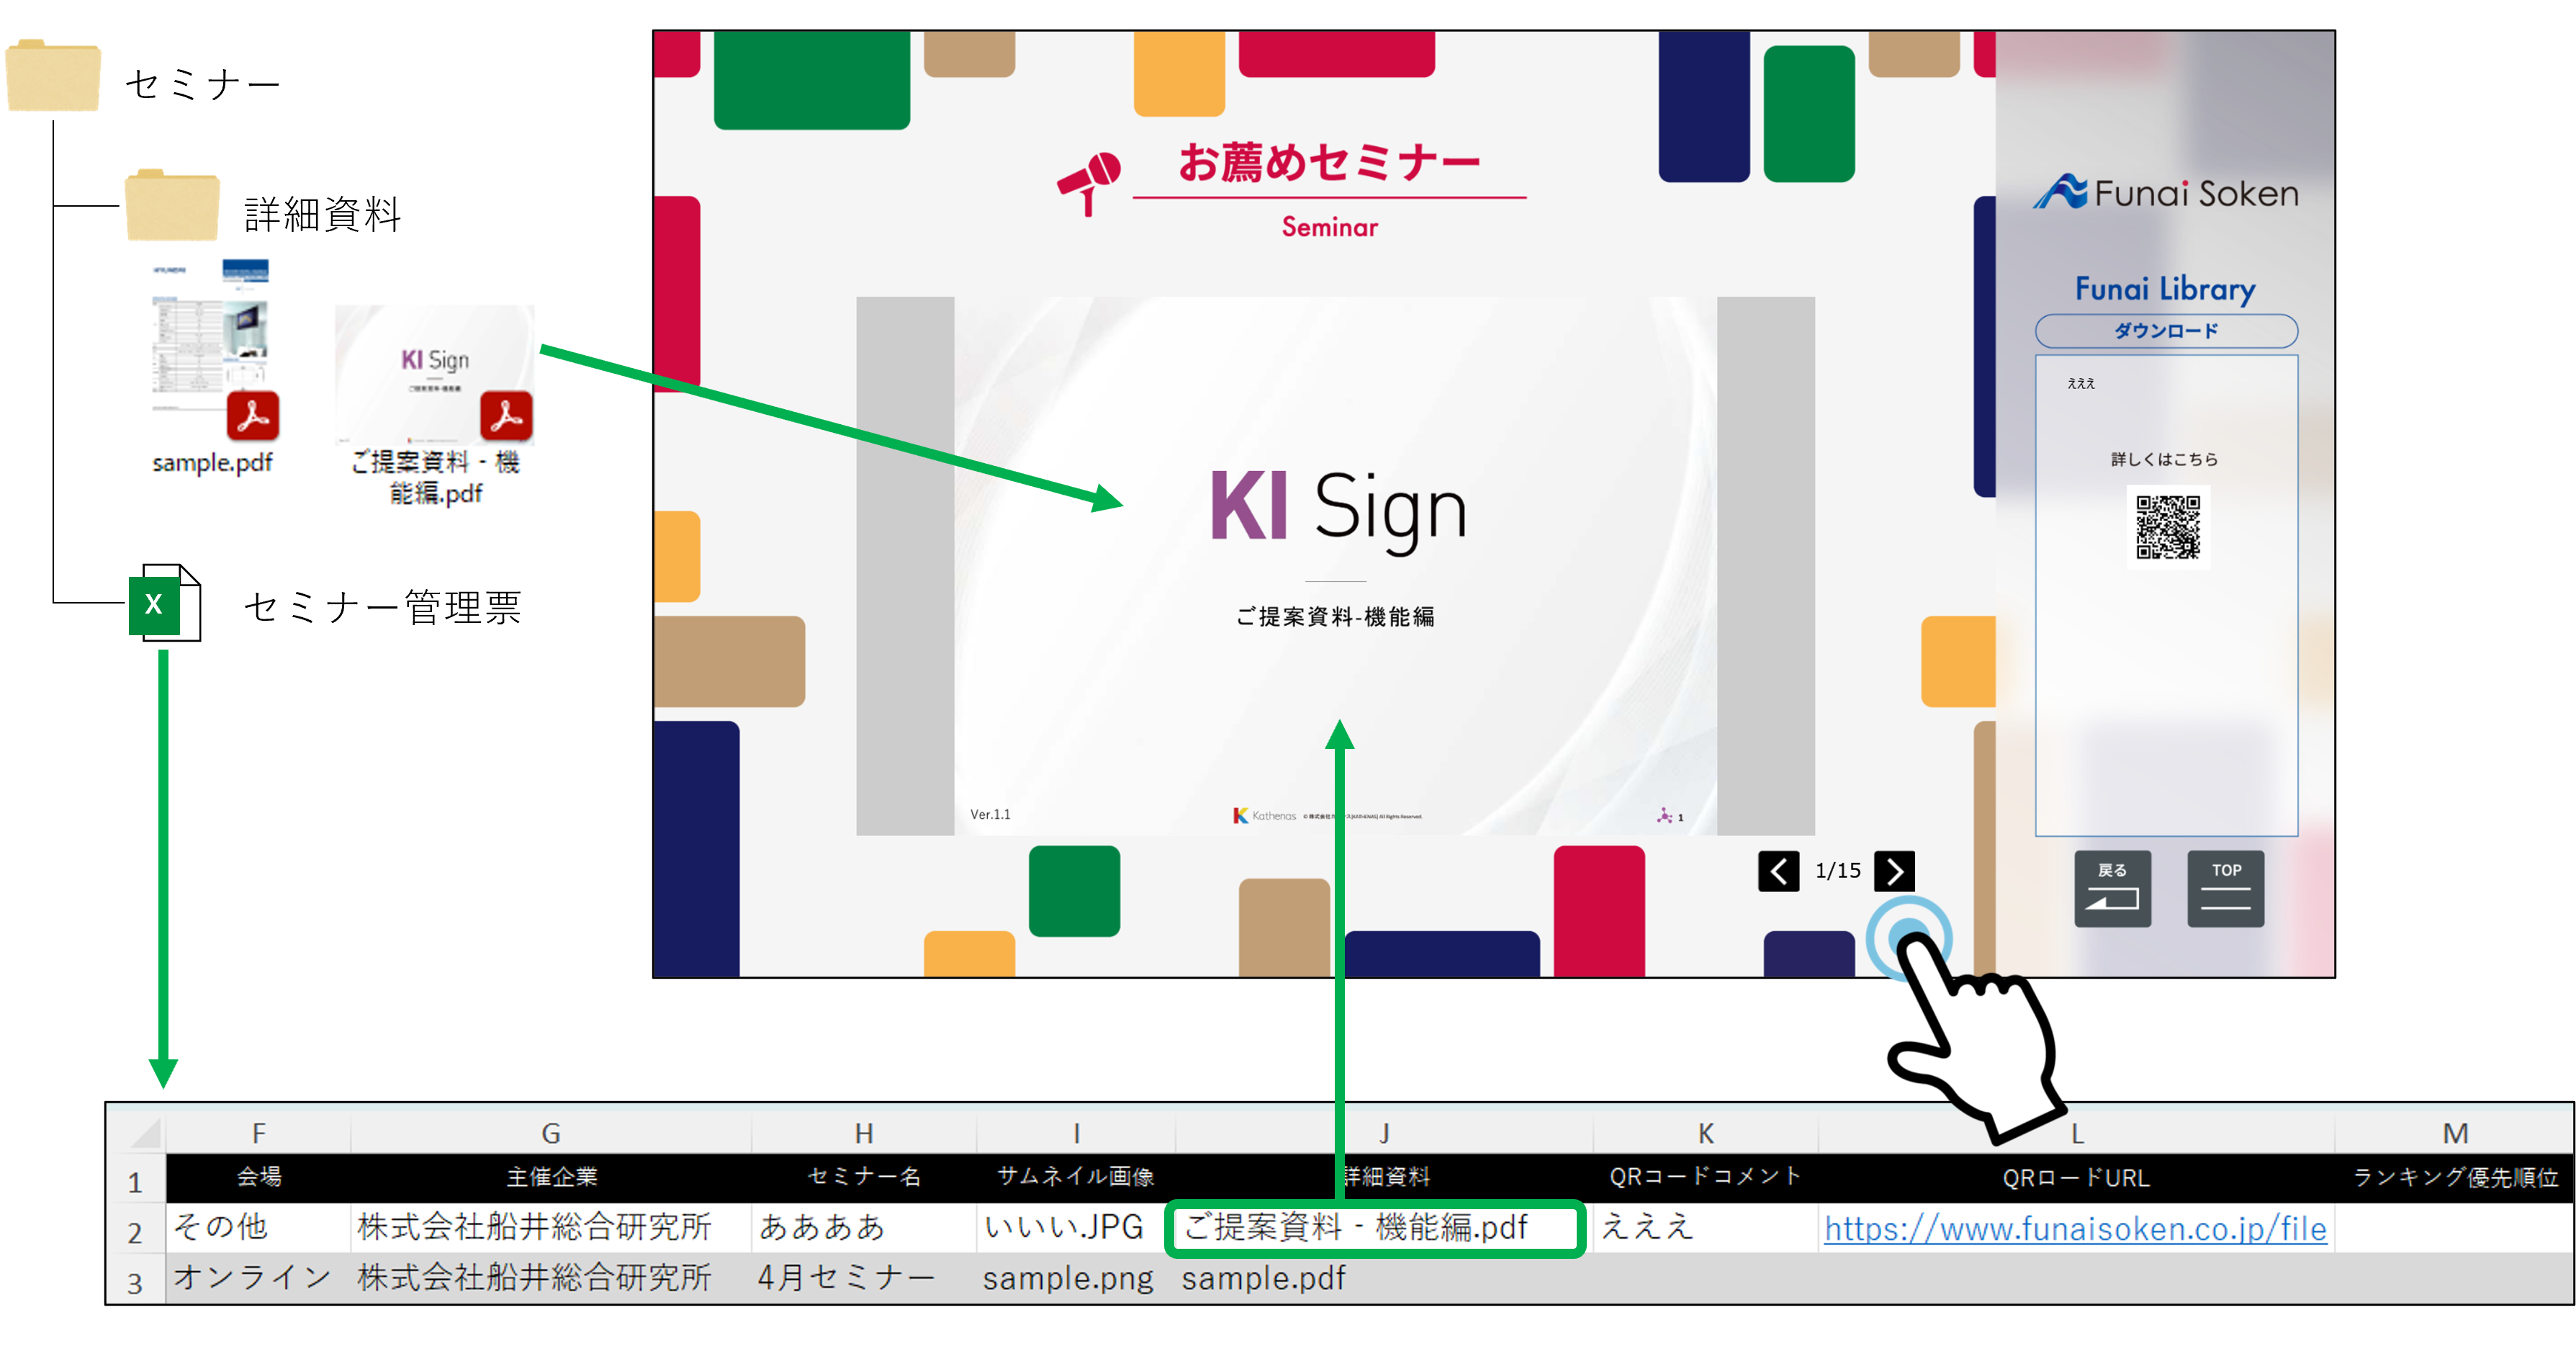The height and width of the screenshot is (1346, 2576).
Task: Click the 主催企業 header cell
Action: click(550, 1177)
